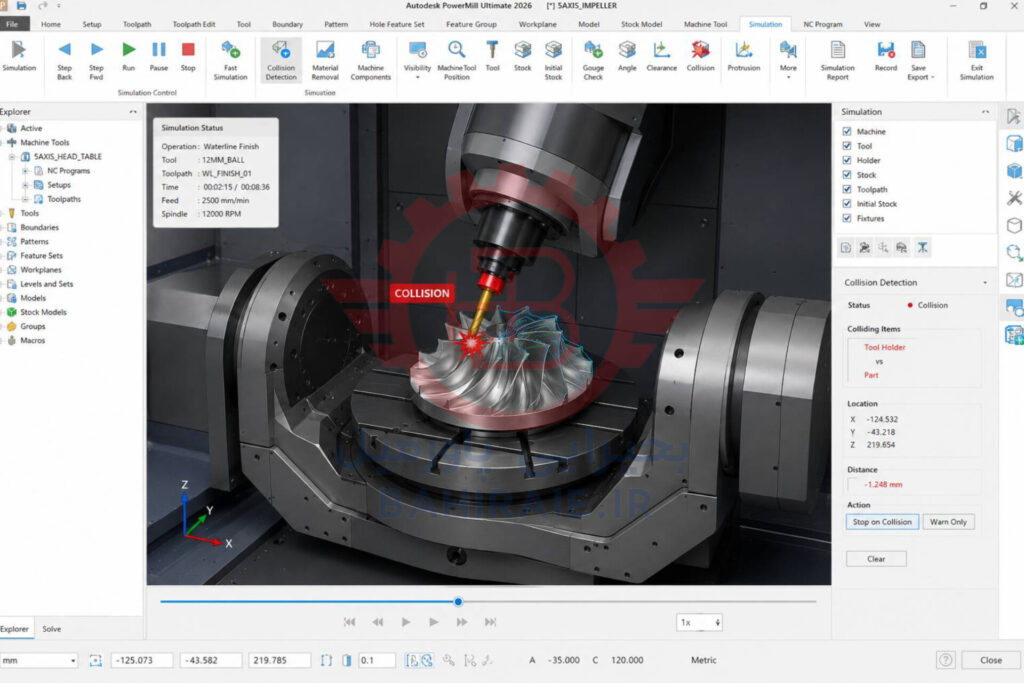Viewport: 1024px width, 683px height.
Task: Open Machine Components
Action: pyautogui.click(x=370, y=60)
